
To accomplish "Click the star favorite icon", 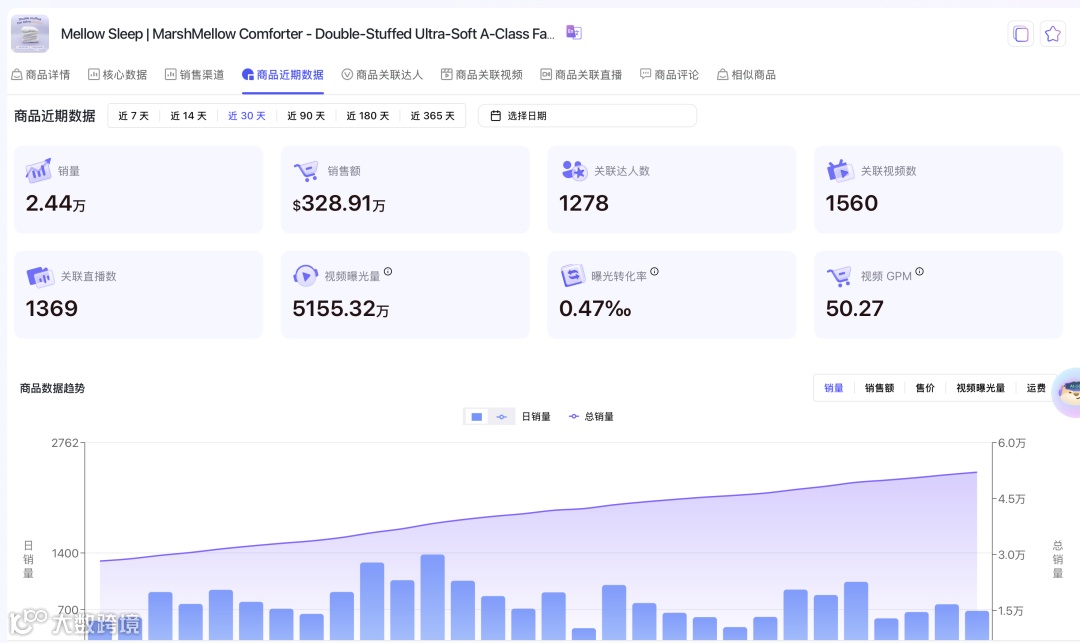I will pos(1052,34).
